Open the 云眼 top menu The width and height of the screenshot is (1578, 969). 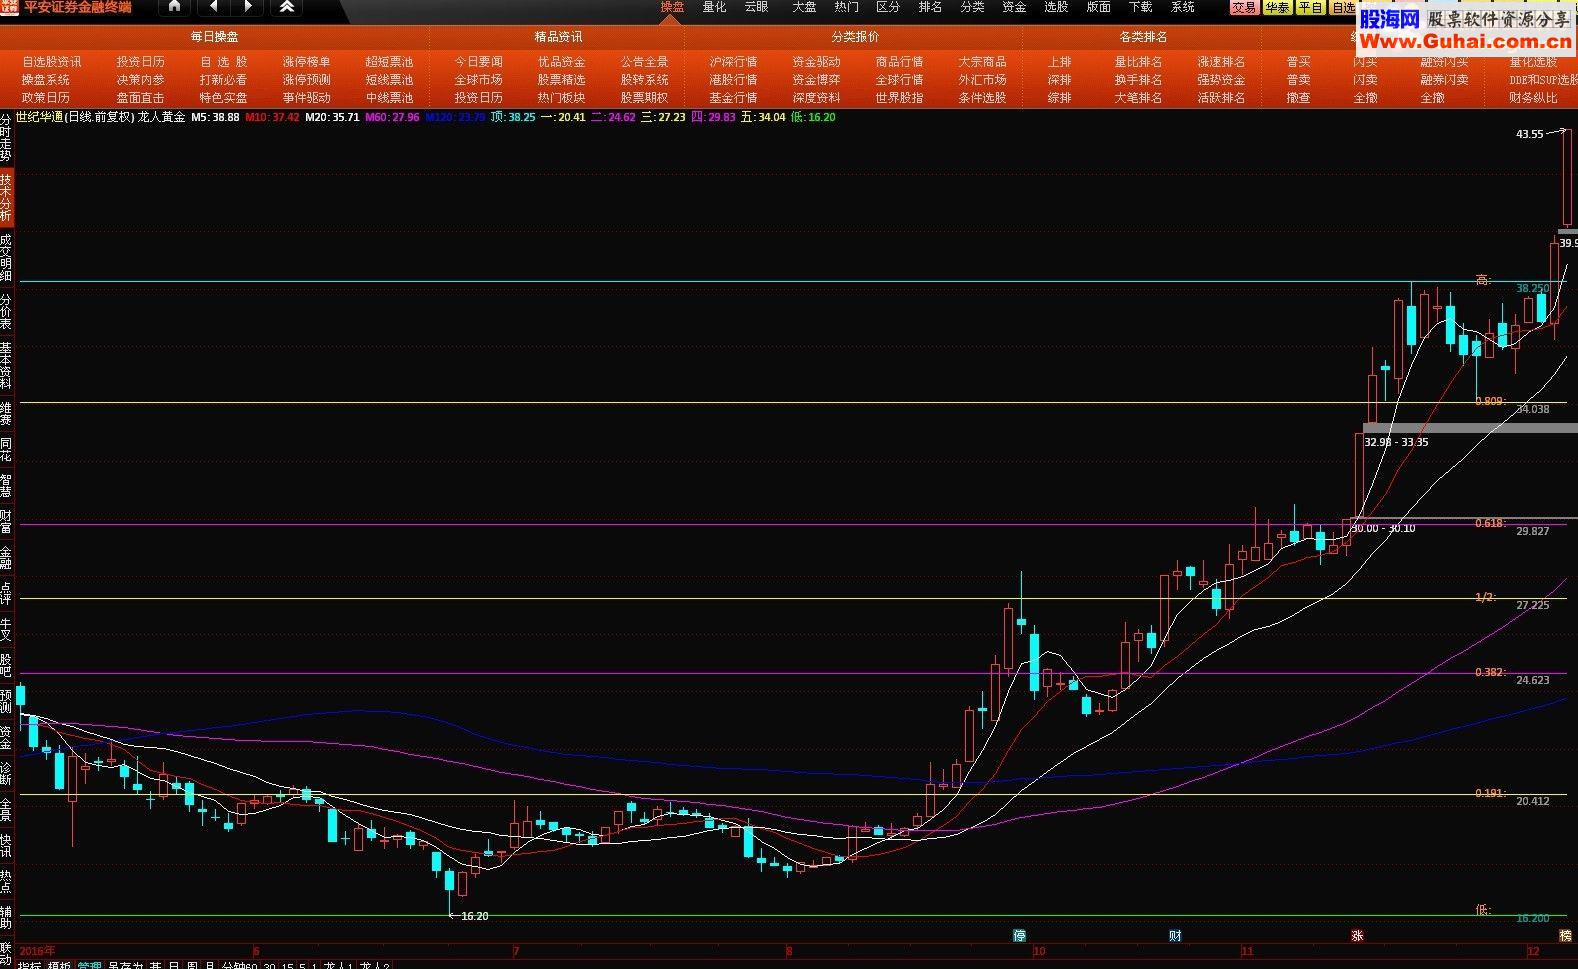[756, 7]
